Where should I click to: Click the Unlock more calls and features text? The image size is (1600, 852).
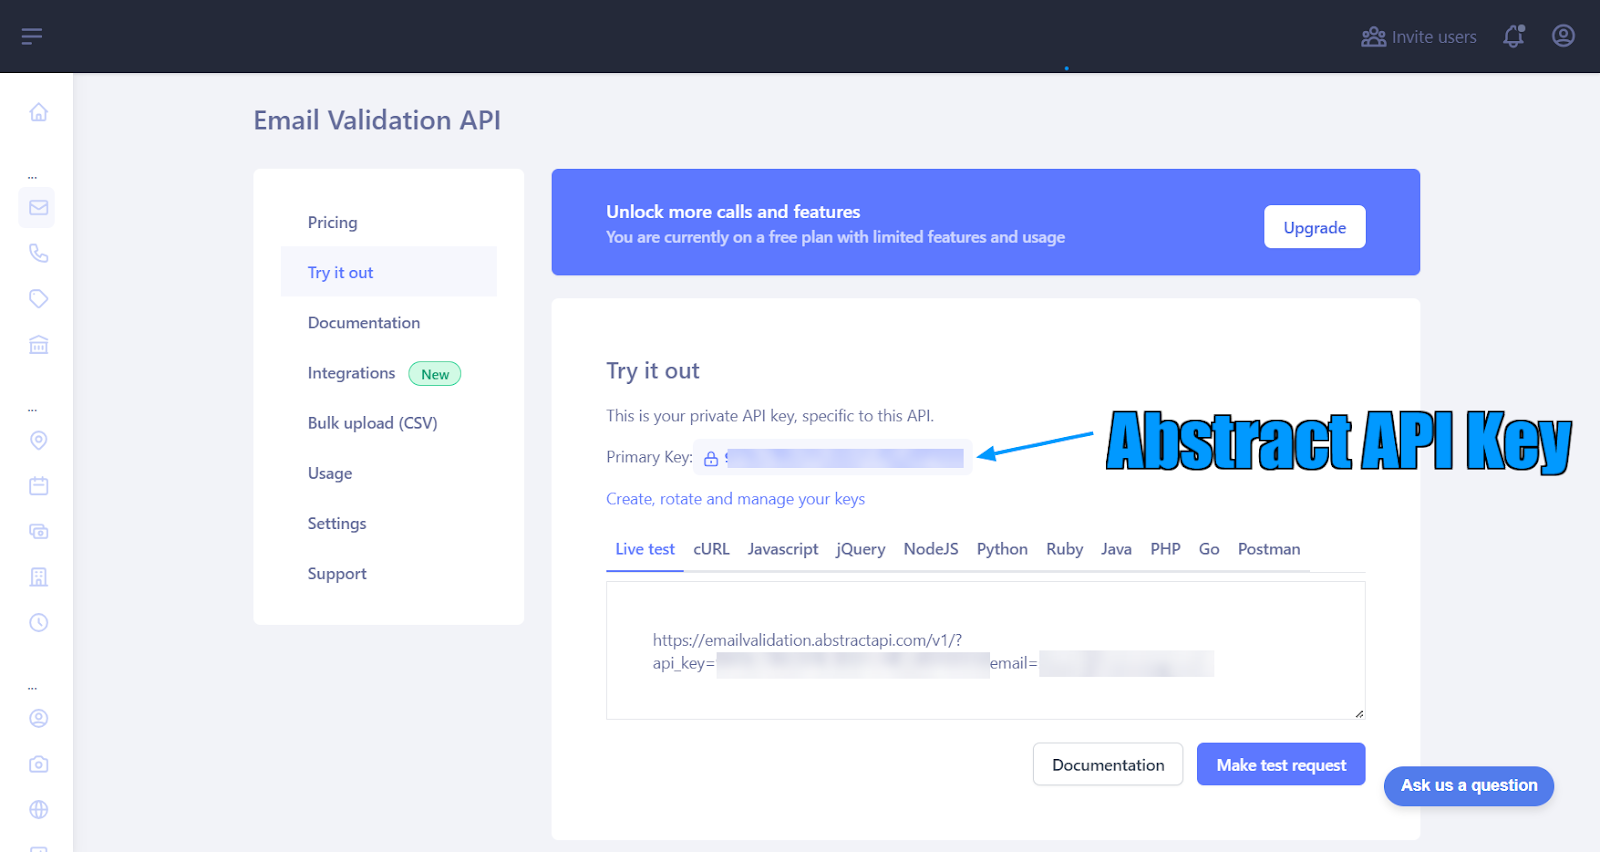733,212
